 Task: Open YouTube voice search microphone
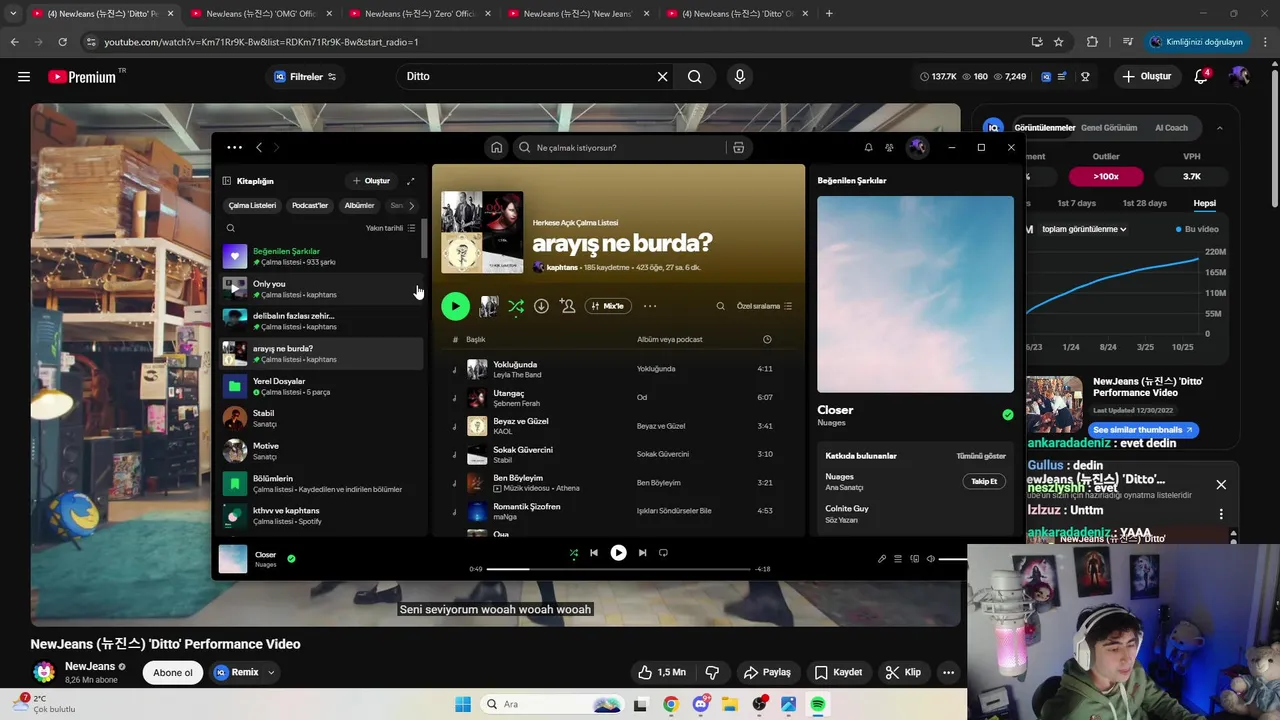click(740, 76)
